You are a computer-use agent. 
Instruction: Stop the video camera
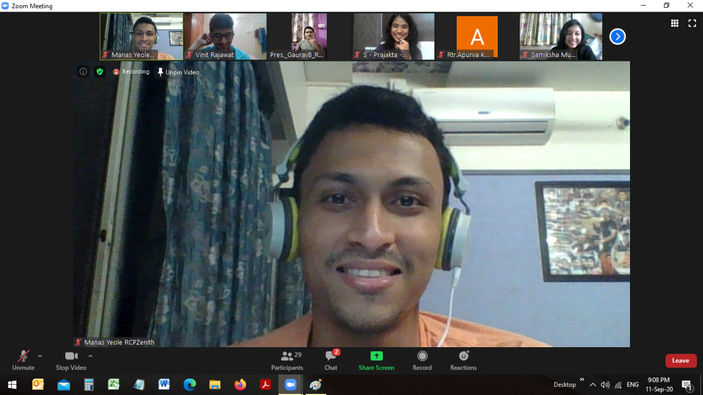point(71,360)
